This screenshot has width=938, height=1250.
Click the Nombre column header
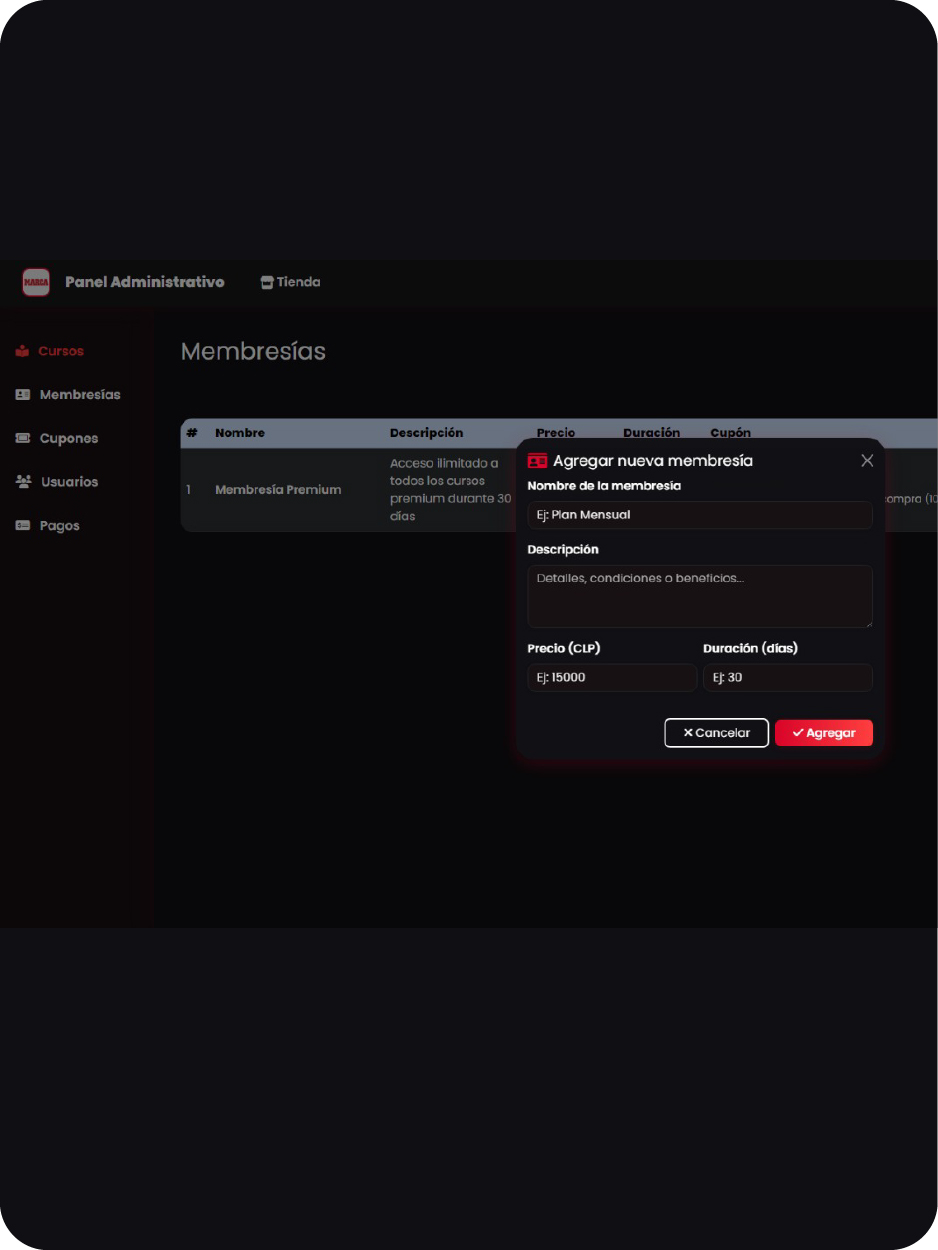240,433
